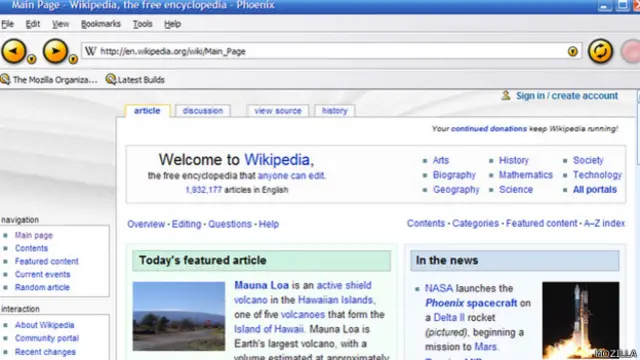The width and height of the screenshot is (640, 360).
Task: Click the URL address field
Action: tap(332, 51)
